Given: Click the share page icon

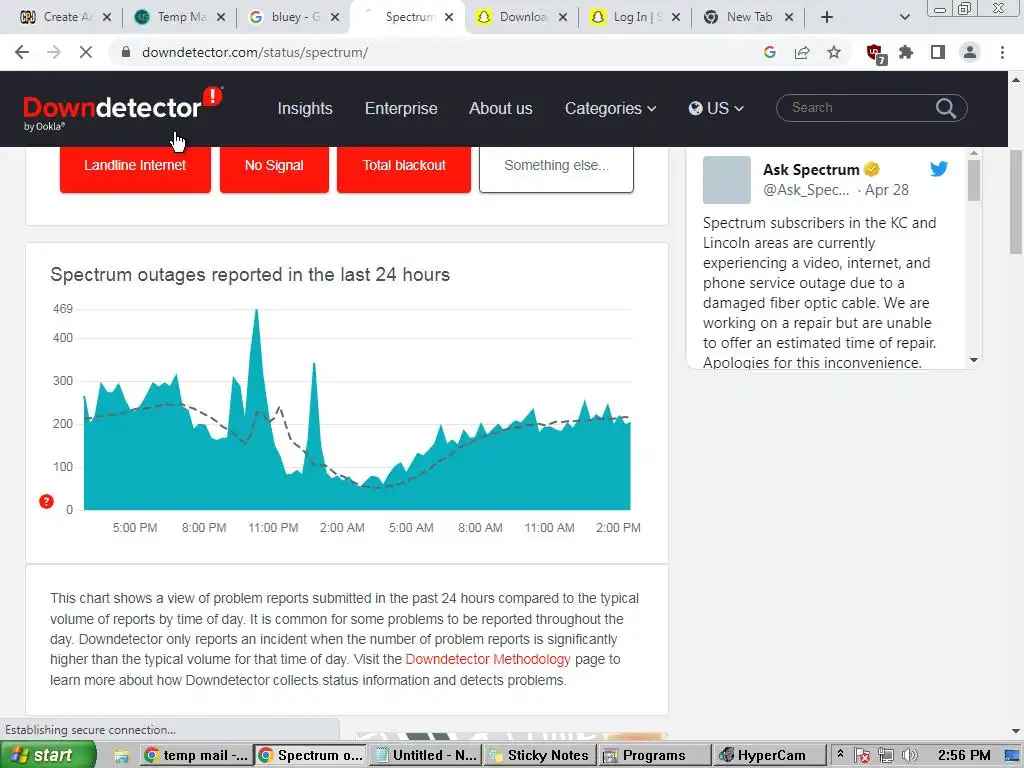Looking at the screenshot, I should pos(802,52).
